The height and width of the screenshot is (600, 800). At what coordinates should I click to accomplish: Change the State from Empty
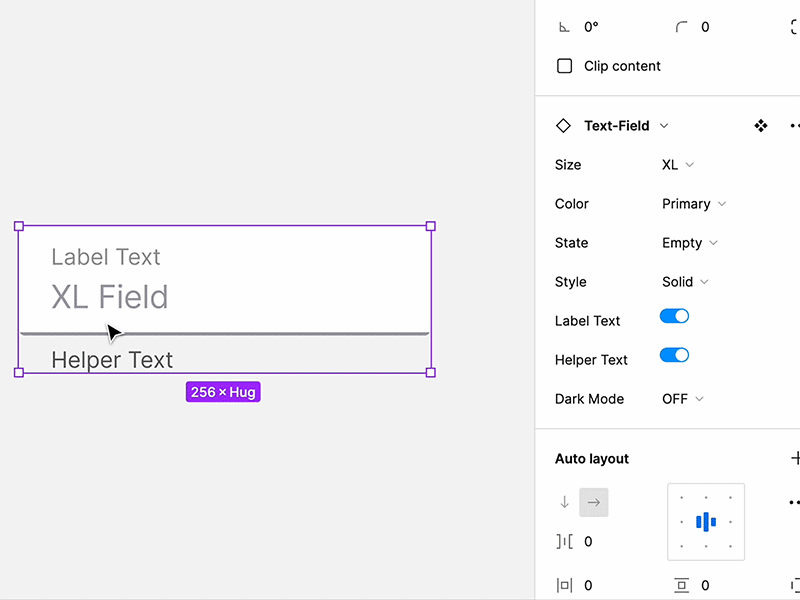(689, 243)
